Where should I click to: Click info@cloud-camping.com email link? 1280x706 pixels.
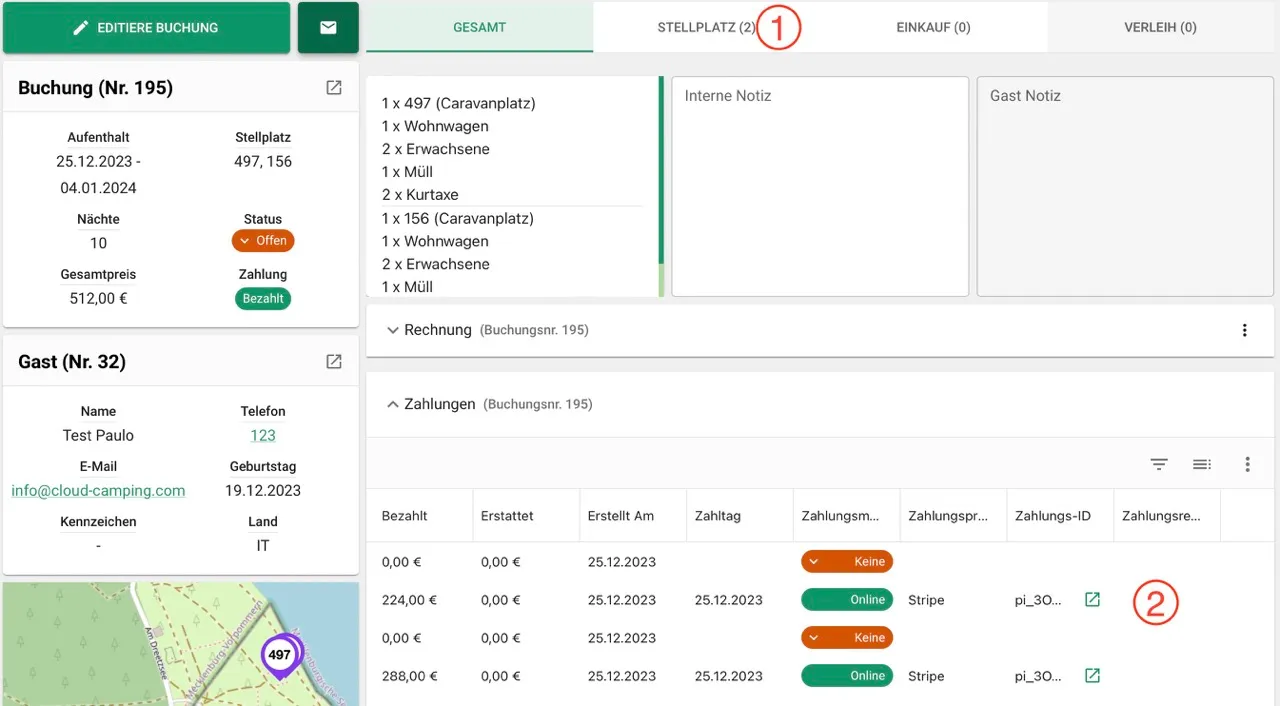pos(98,490)
